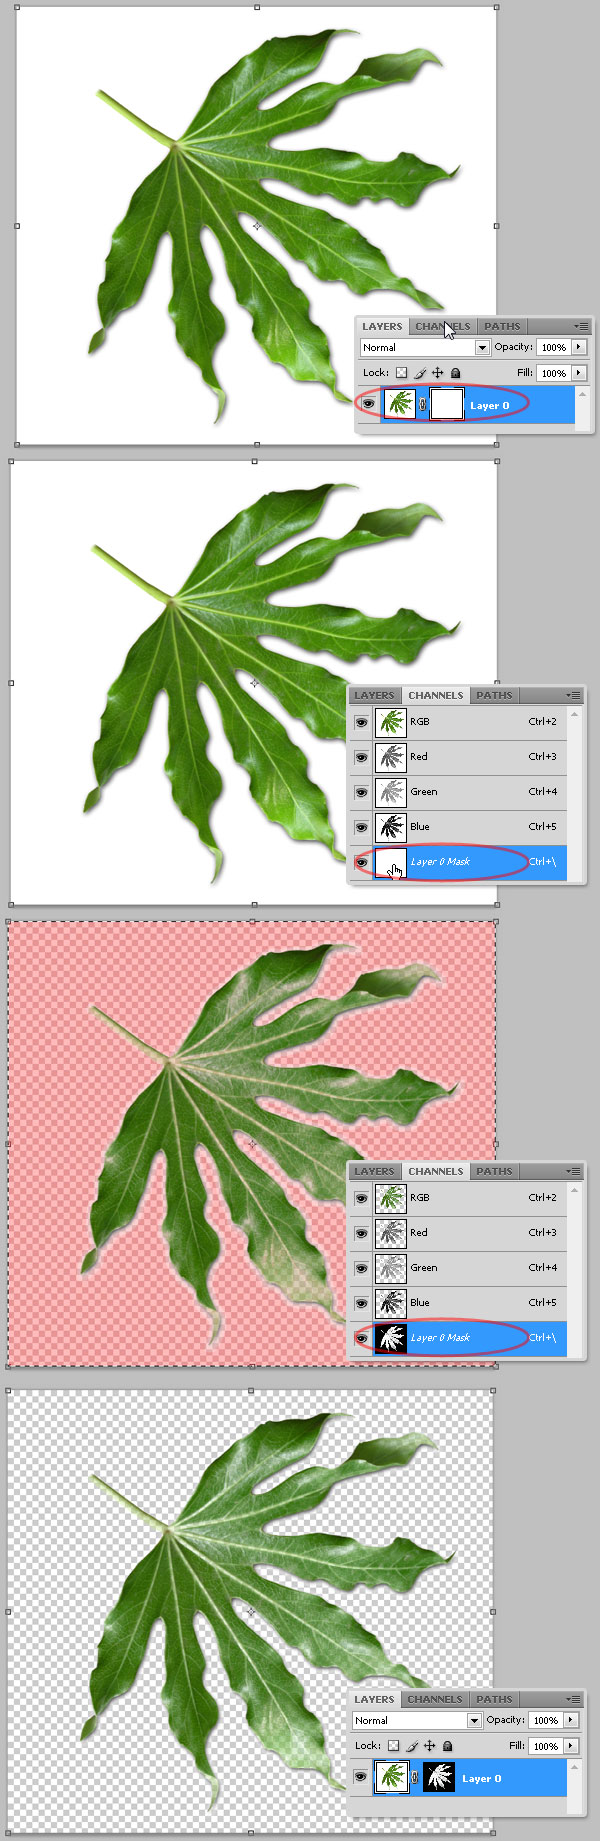Switch to Channels tab in top Layers panel

tap(442, 326)
